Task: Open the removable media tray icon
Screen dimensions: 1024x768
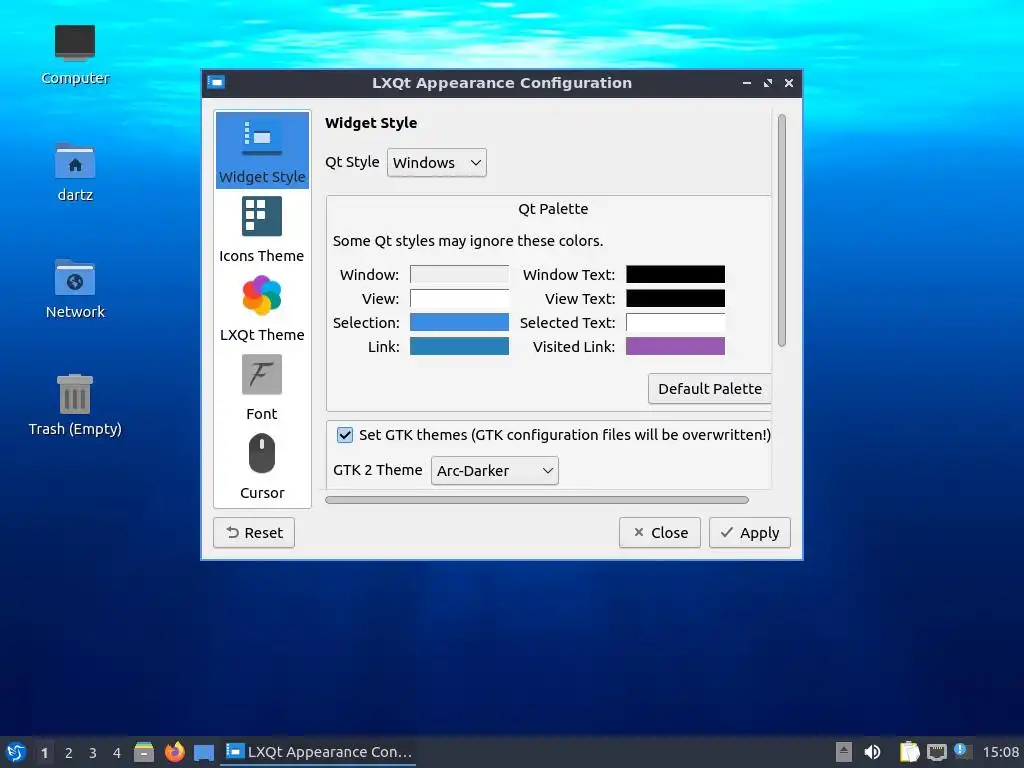Action: (844, 752)
